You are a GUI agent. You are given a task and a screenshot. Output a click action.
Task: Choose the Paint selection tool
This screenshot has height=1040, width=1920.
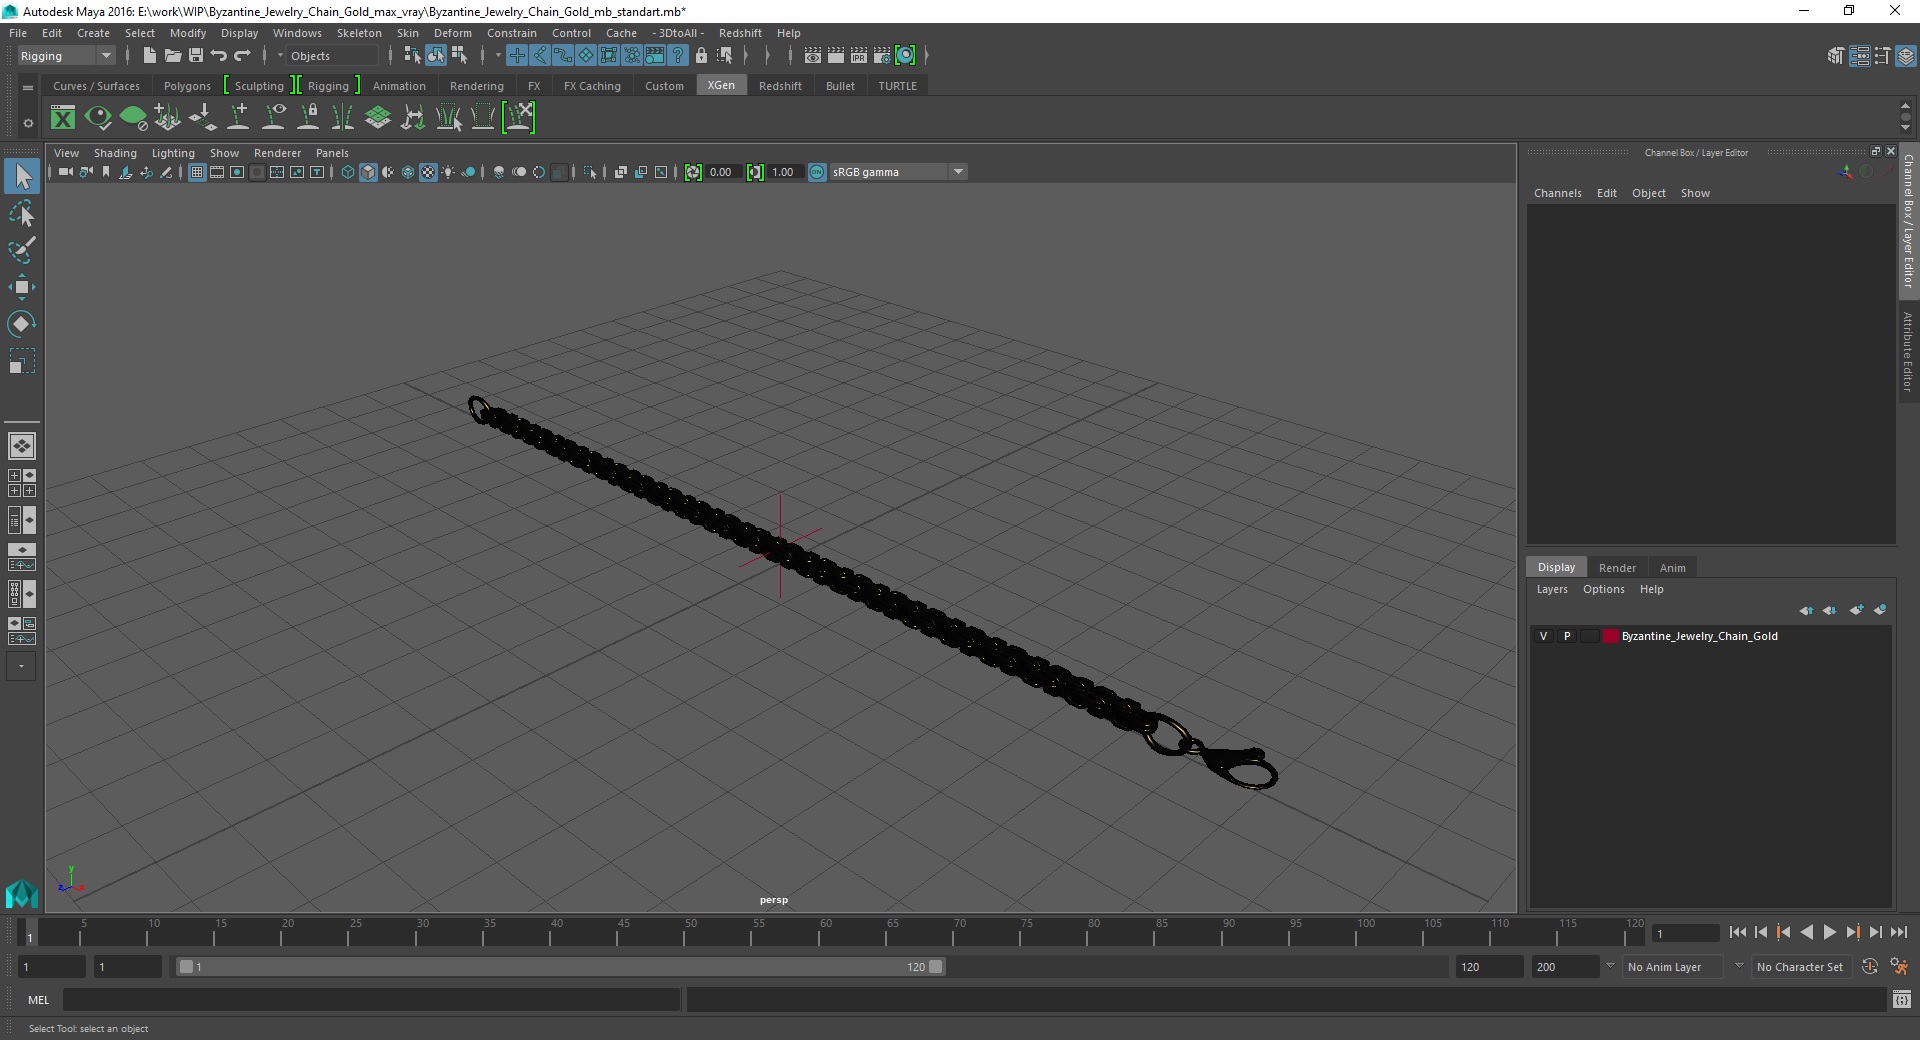tap(22, 250)
